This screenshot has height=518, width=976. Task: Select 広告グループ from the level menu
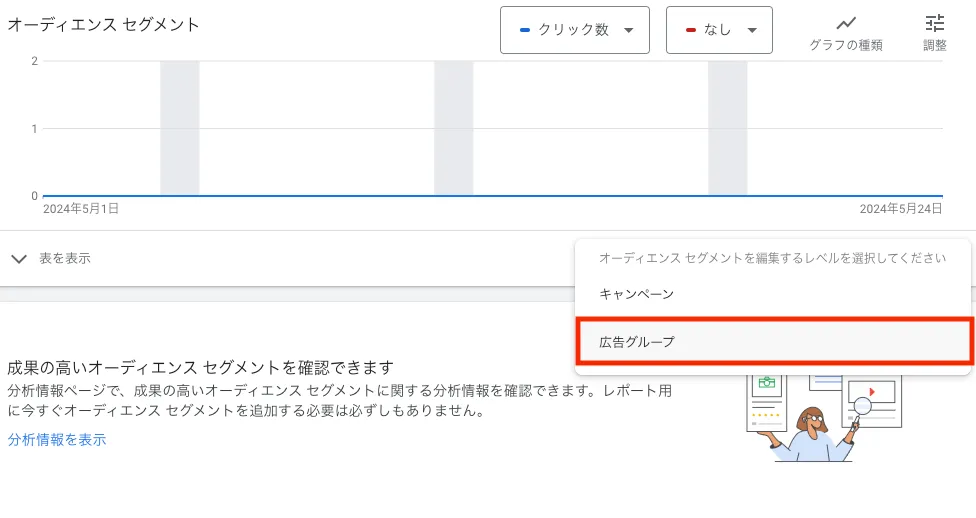pyautogui.click(x=772, y=341)
